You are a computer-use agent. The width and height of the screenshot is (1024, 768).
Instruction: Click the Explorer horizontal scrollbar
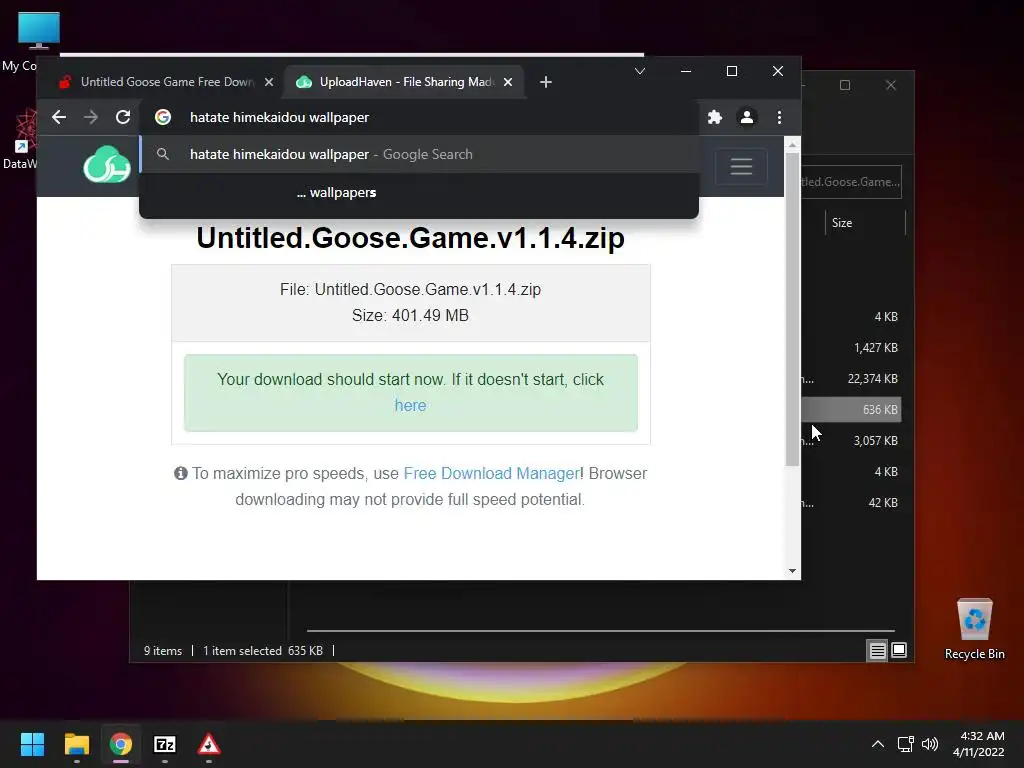[x=600, y=631]
